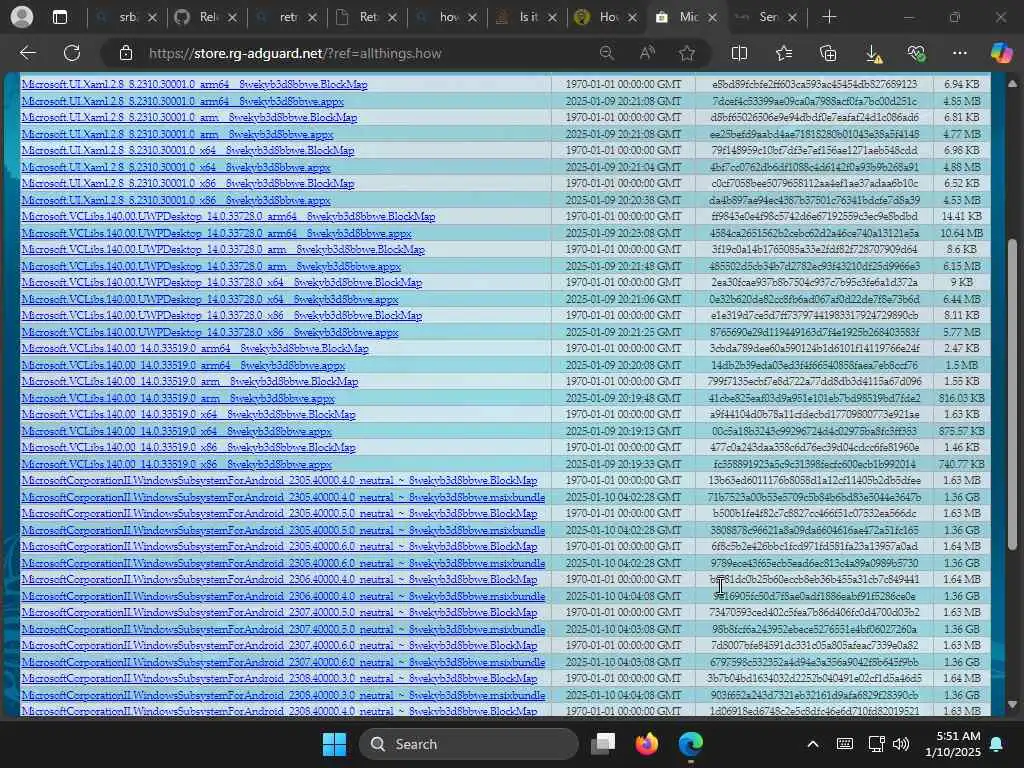This screenshot has height=768, width=1024.
Task: Open touch keyboard tray icon
Action: click(x=844, y=744)
